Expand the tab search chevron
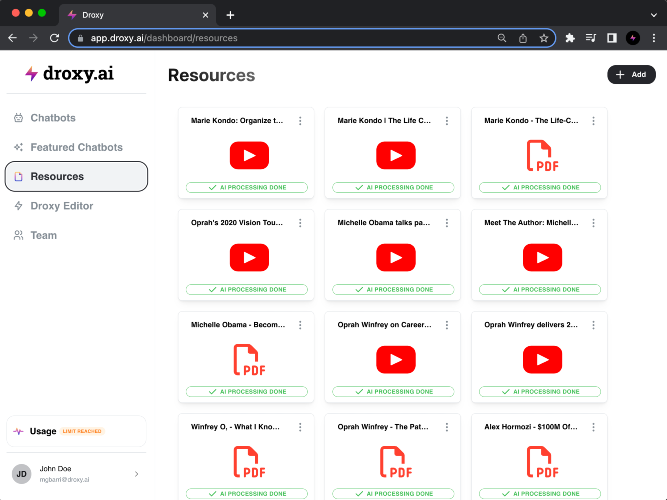 654,15
